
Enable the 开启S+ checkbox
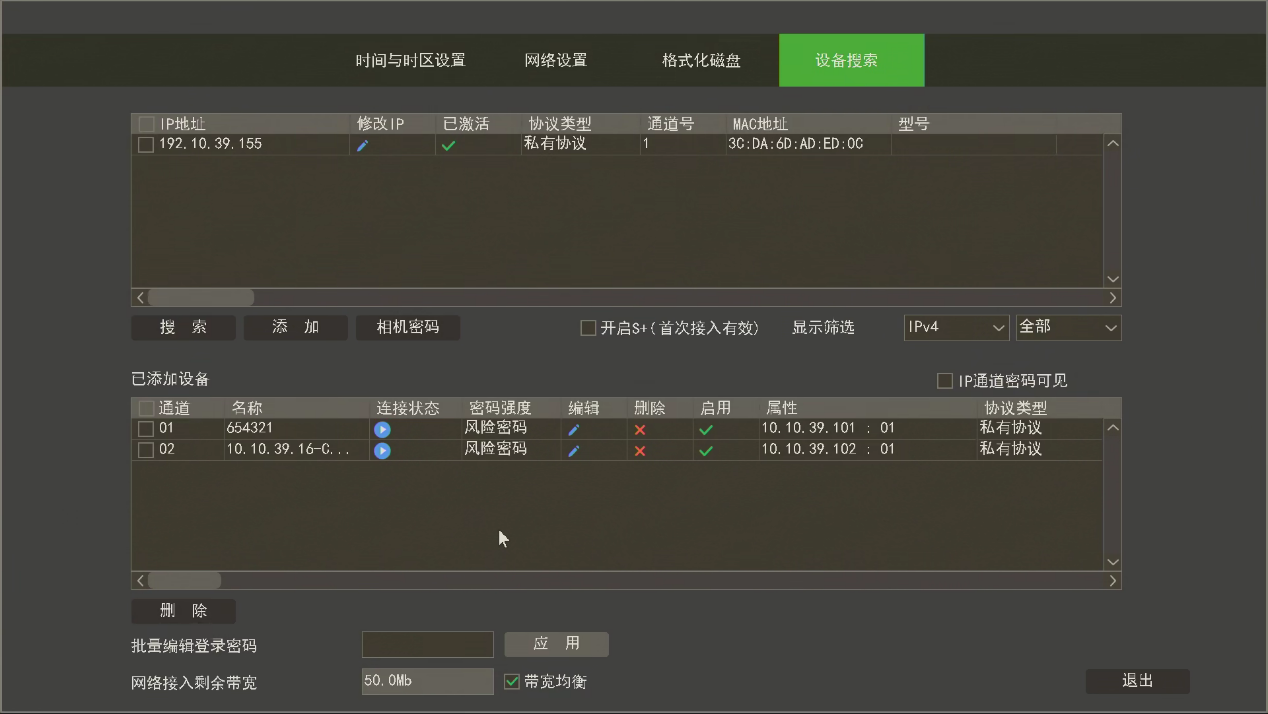coord(587,327)
